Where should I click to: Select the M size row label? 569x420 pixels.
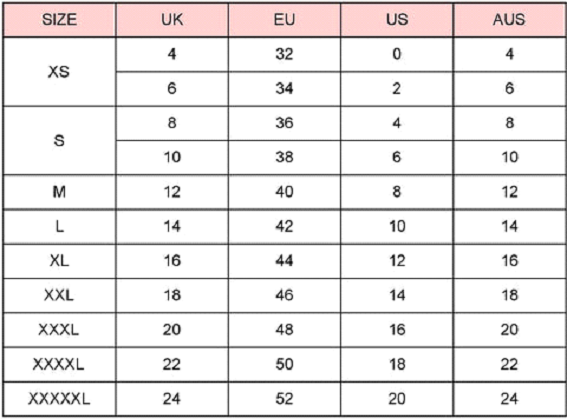coord(60,192)
